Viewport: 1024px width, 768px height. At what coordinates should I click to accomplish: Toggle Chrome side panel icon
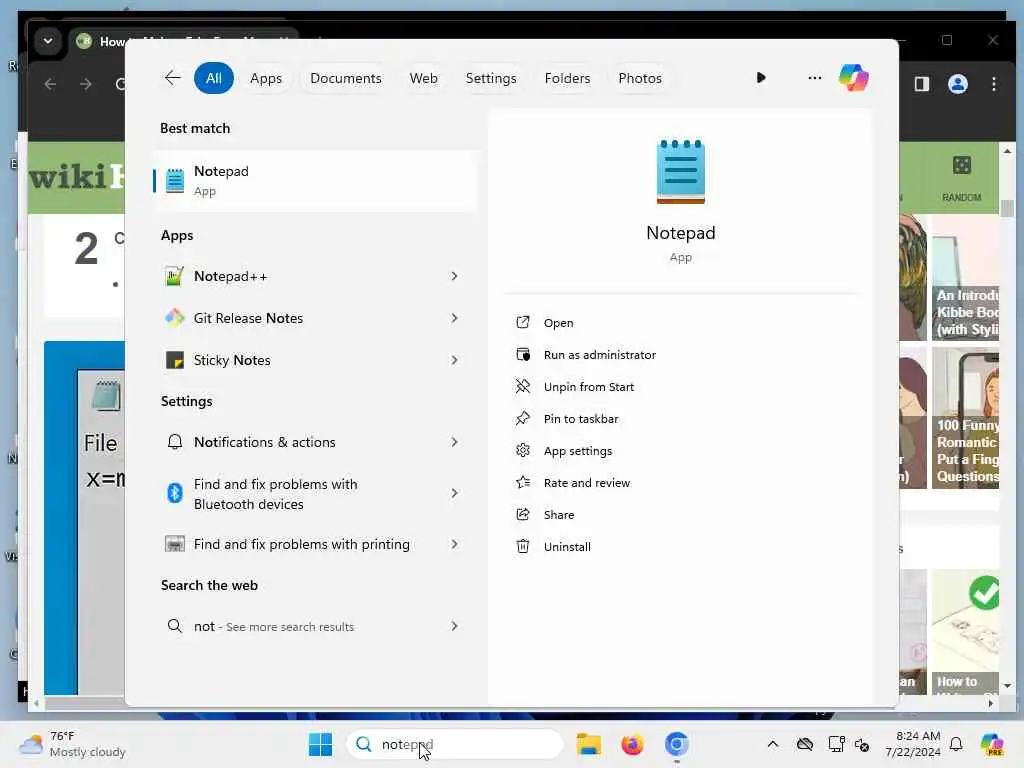click(921, 84)
